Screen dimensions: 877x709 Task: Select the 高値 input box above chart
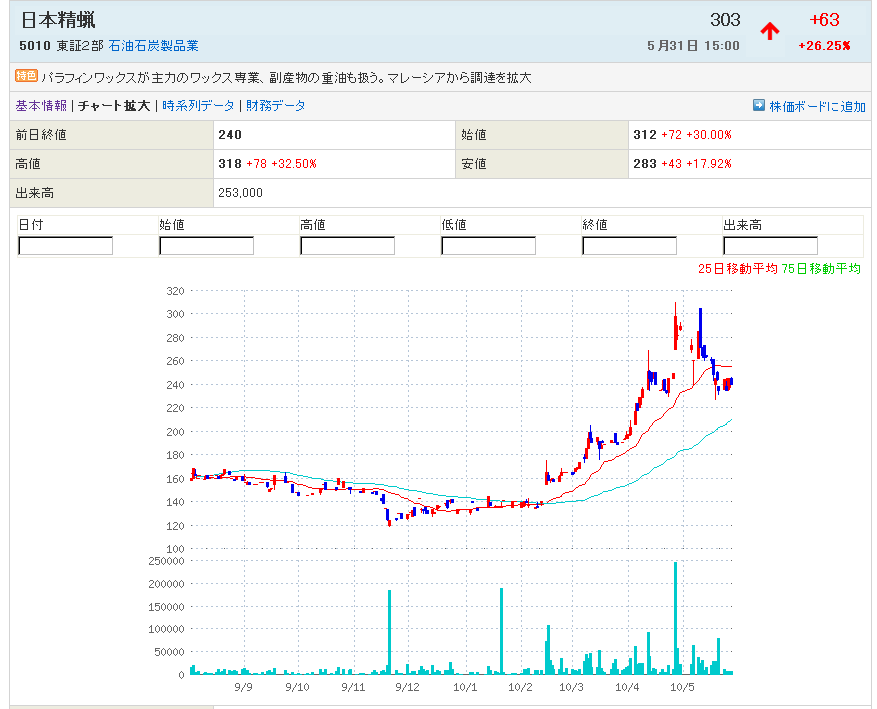point(347,246)
